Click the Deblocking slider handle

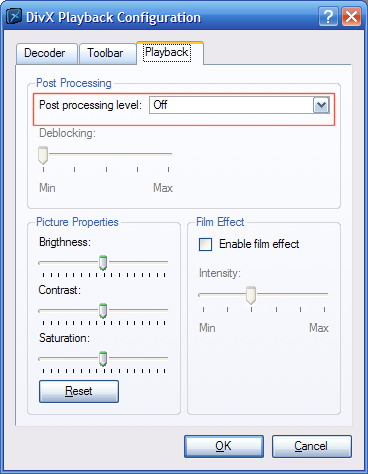coord(43,155)
